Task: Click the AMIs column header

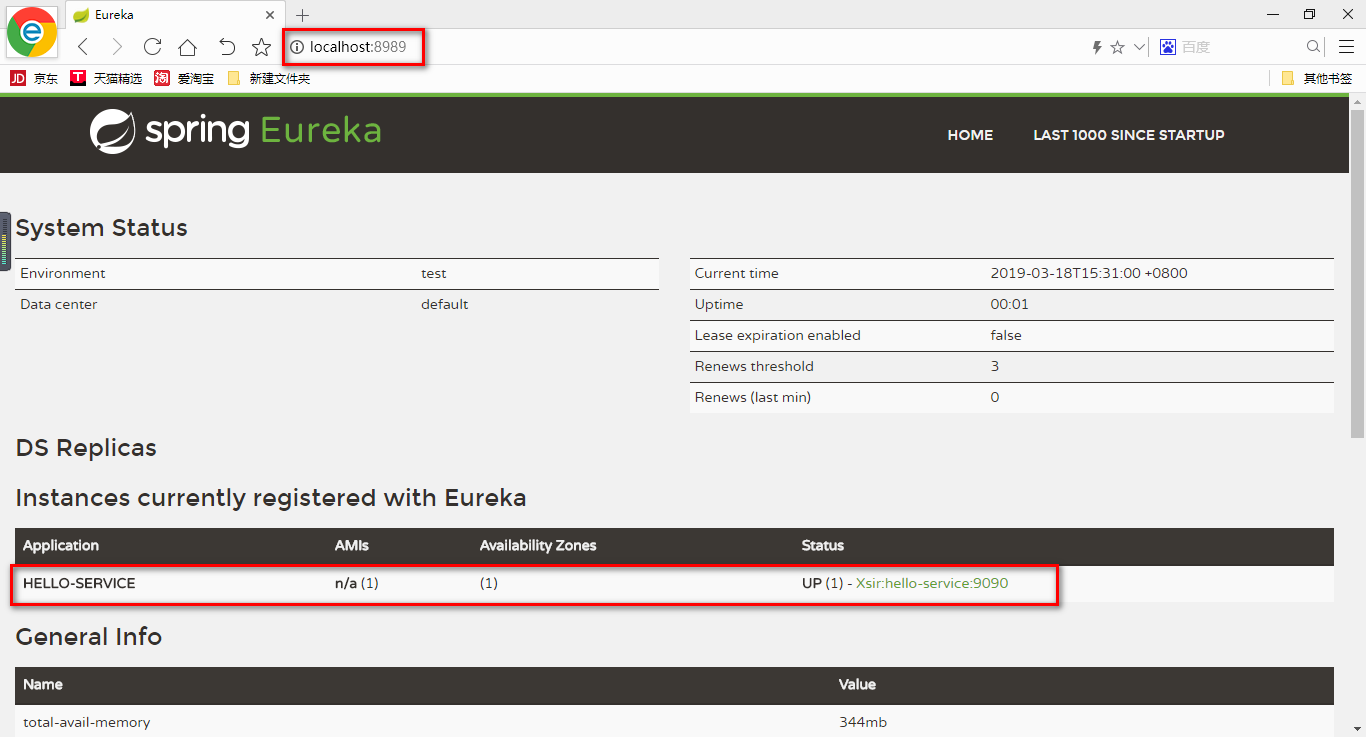Action: coord(352,545)
